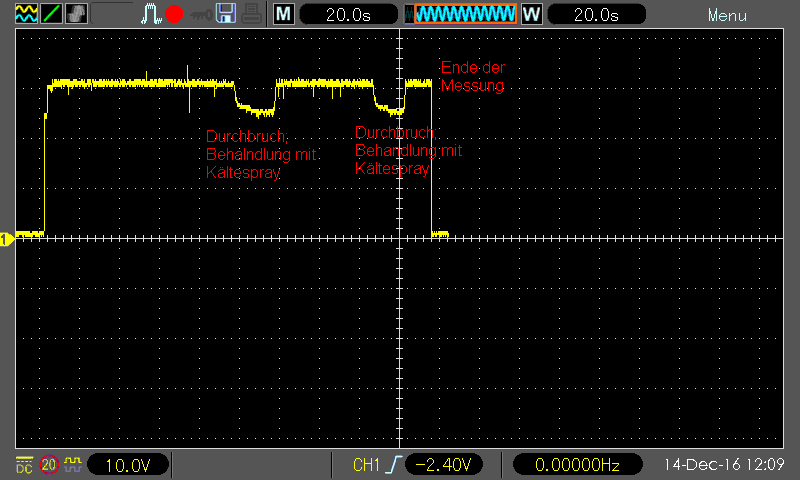
Task: Click the grey persistence waveform icon
Action: coord(77,14)
